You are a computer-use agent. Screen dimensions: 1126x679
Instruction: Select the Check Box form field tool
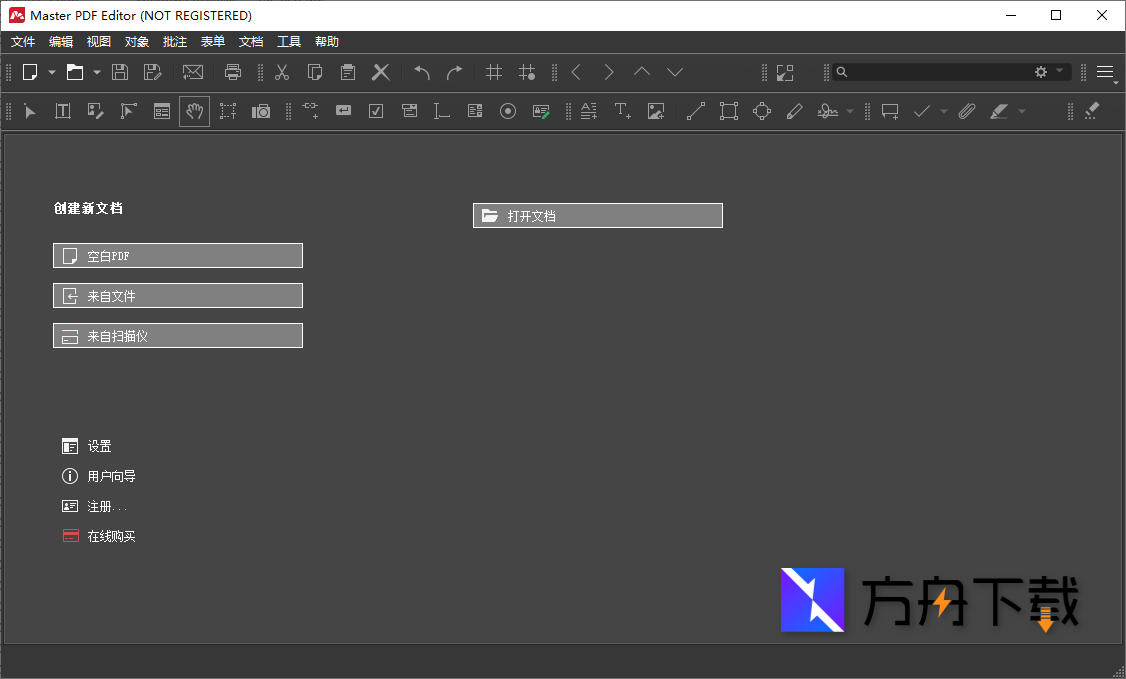coord(376,111)
